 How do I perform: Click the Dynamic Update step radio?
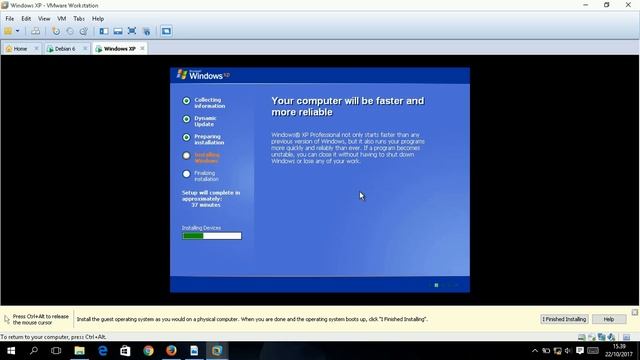(x=186, y=119)
